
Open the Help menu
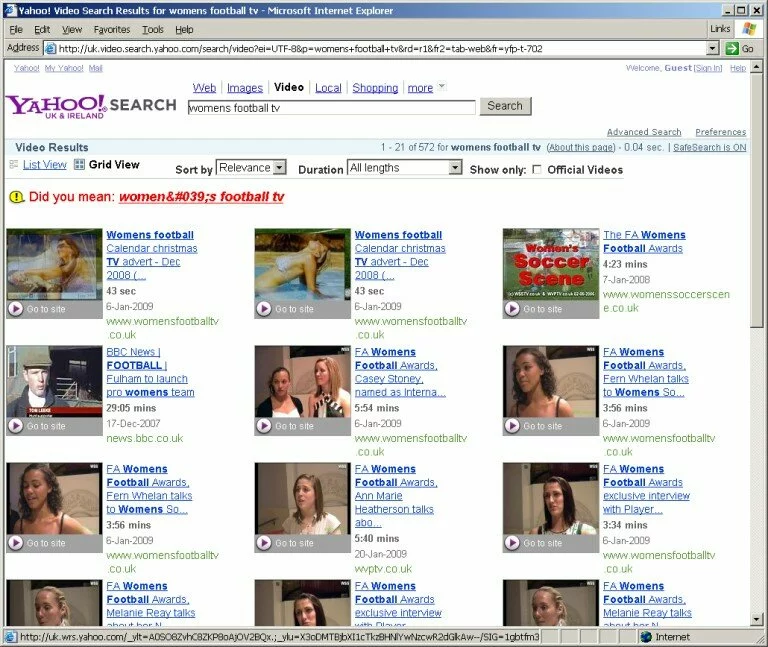[184, 29]
